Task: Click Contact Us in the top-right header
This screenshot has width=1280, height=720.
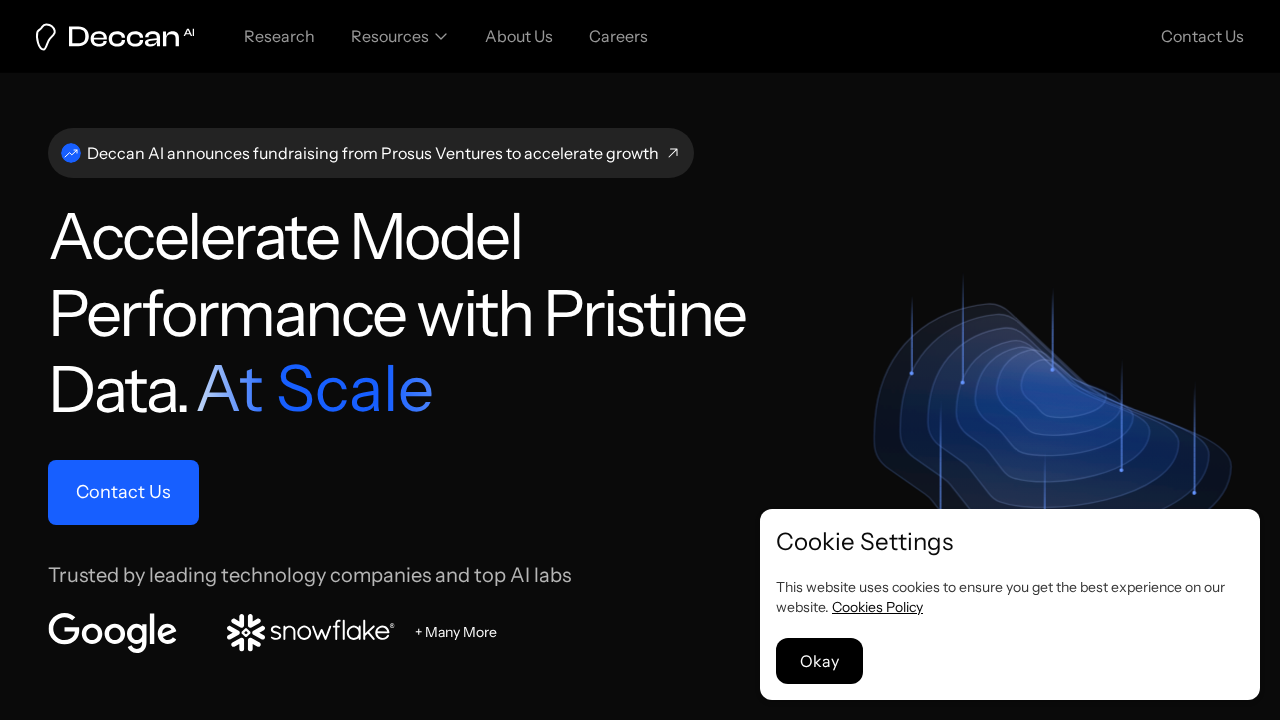Action: 1202,37
